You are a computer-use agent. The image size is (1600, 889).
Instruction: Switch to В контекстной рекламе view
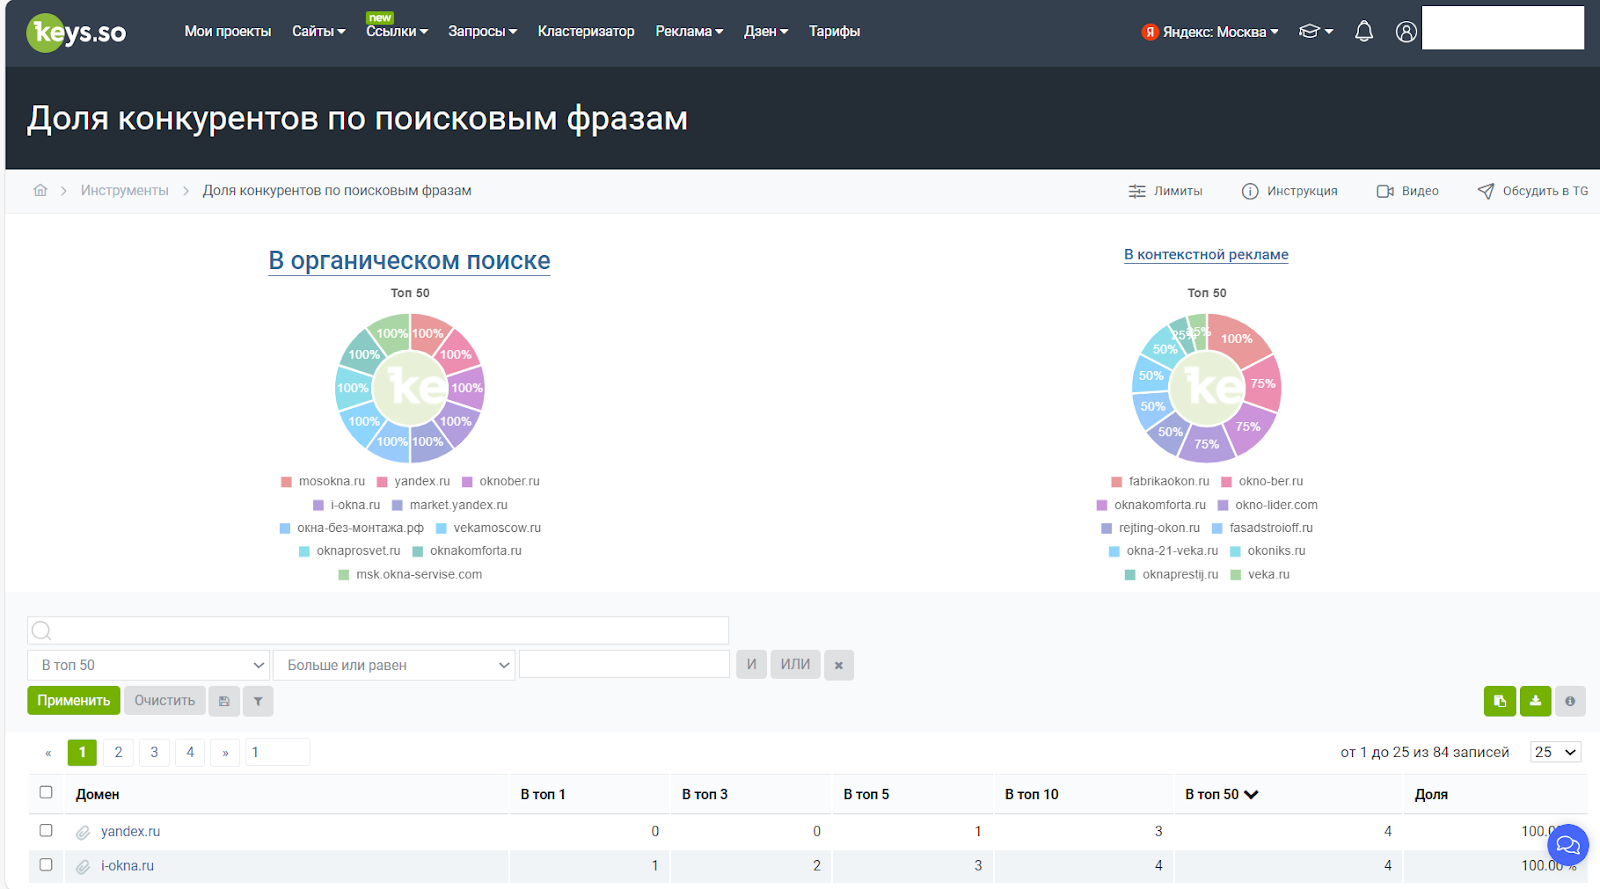click(1206, 254)
